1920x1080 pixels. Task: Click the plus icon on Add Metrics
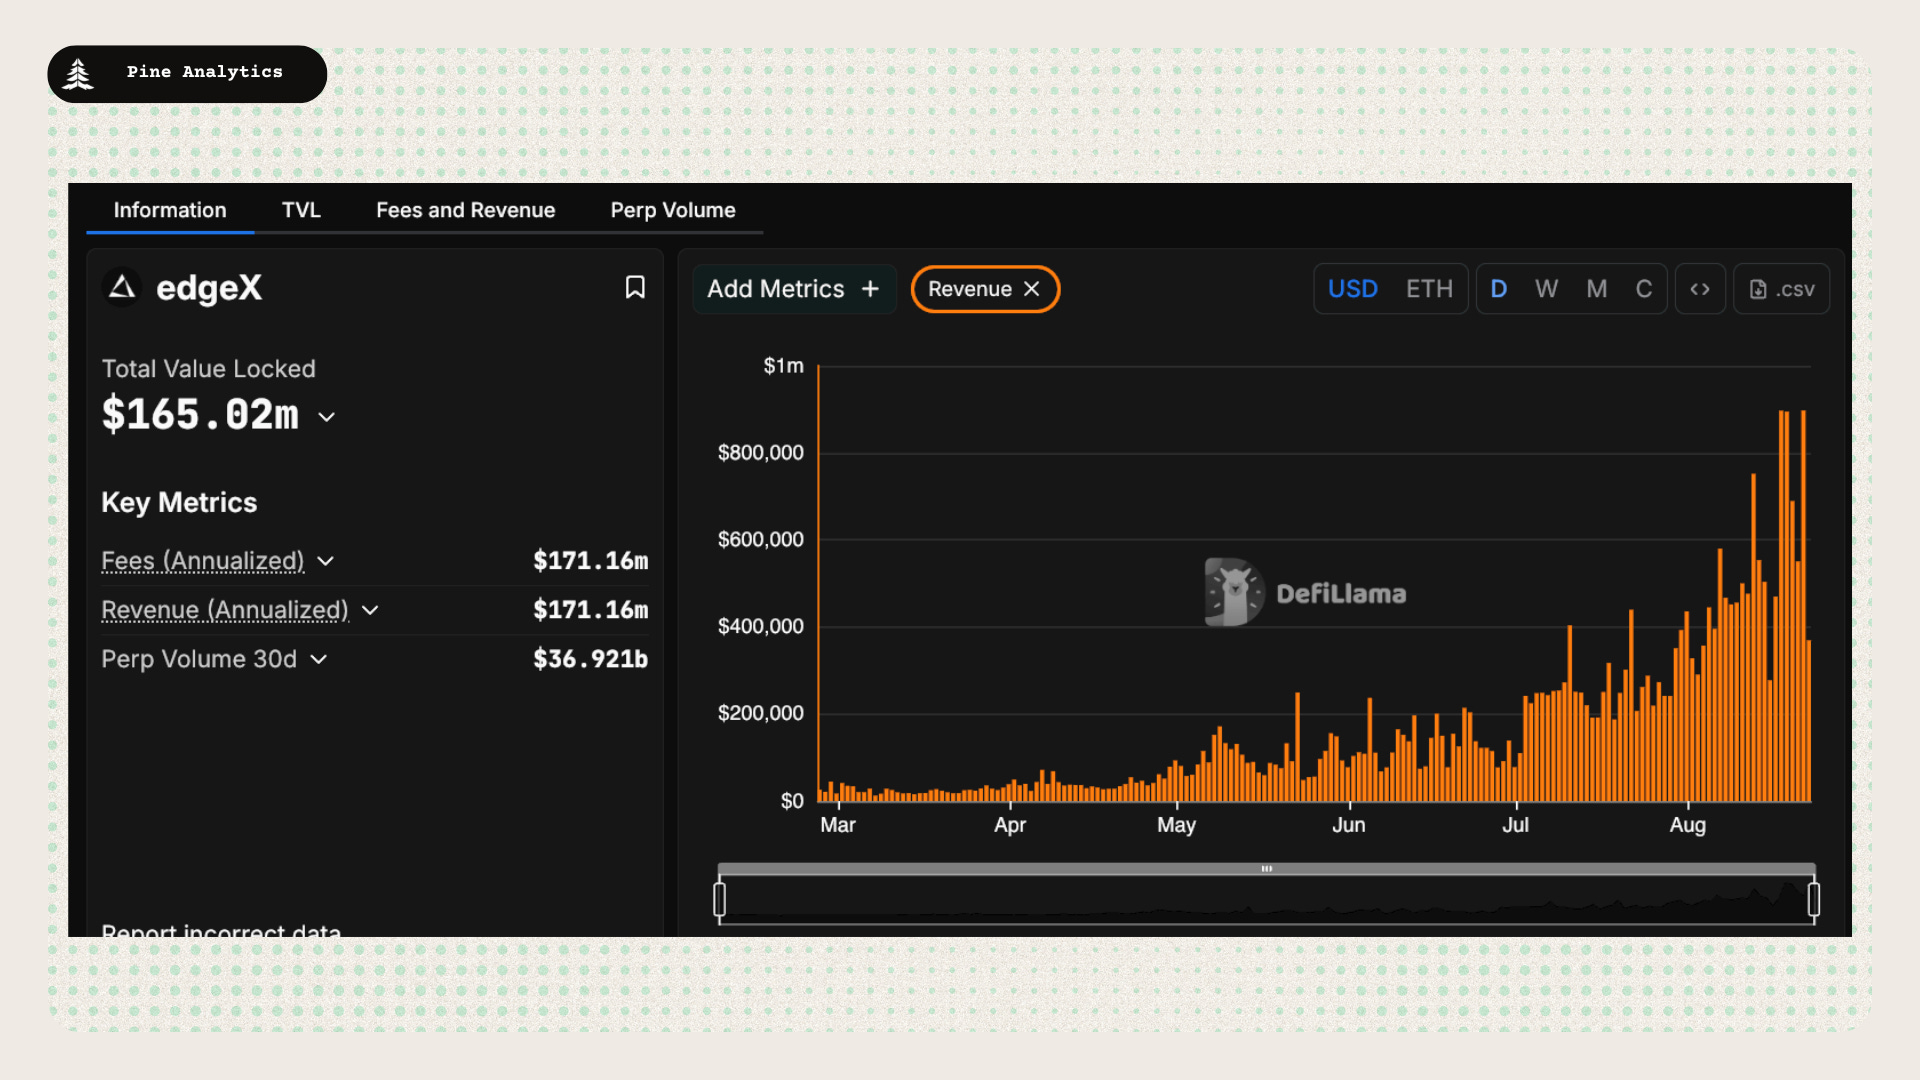[x=870, y=289]
